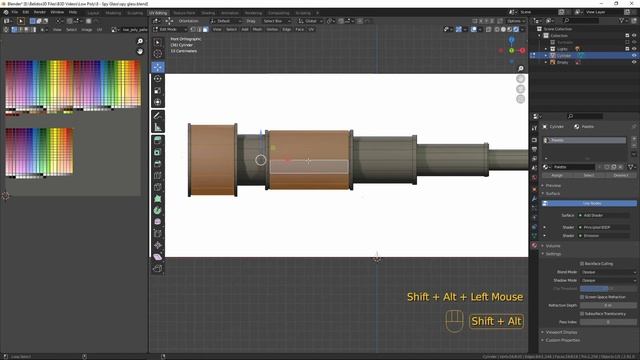640x360 pixels.
Task: Select the Measure tool
Action: 158,128
